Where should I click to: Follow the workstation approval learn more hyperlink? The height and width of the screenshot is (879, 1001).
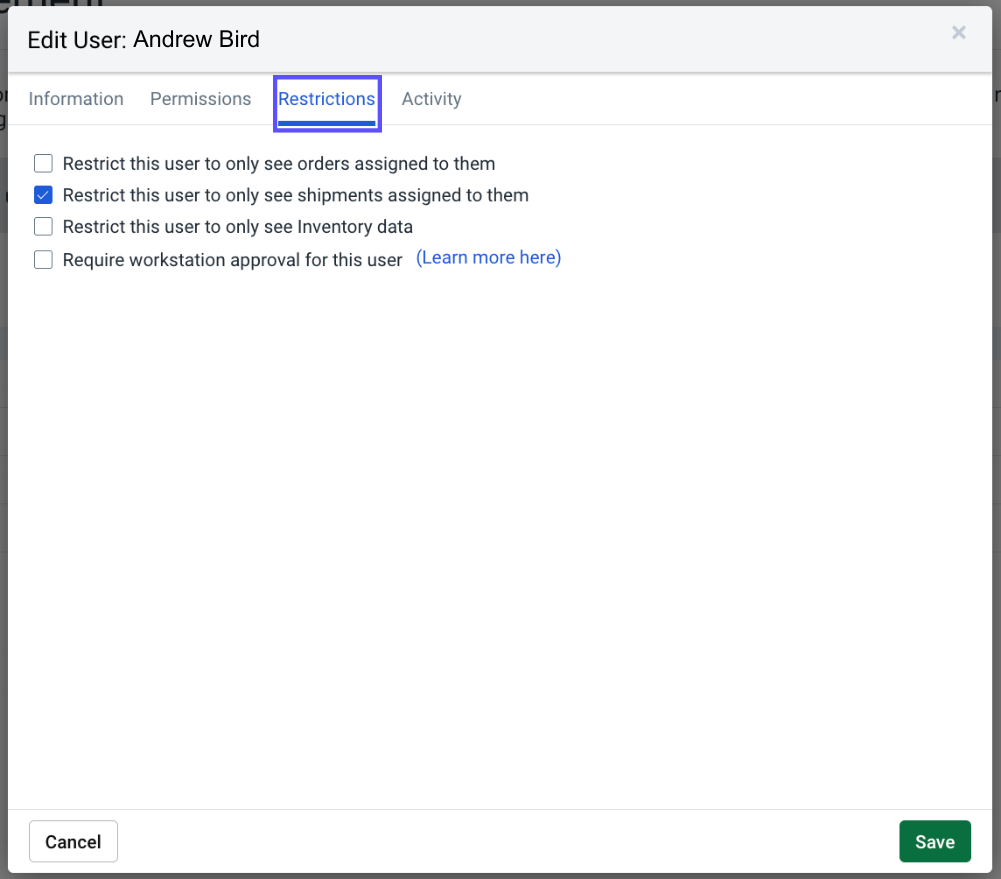click(488, 257)
